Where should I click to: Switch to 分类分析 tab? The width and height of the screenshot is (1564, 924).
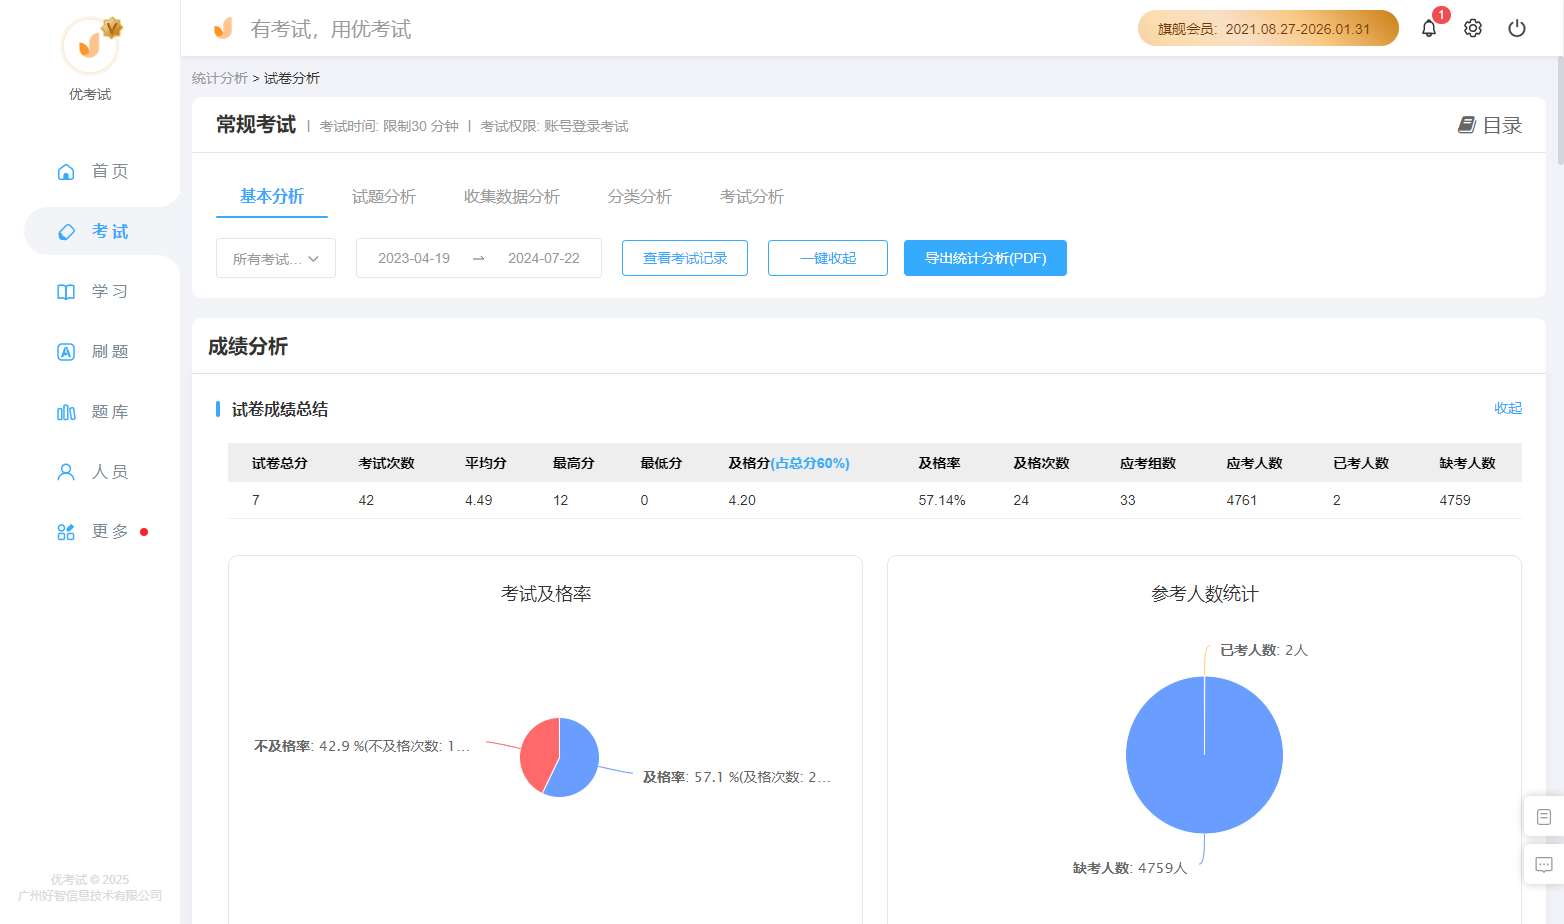coord(640,197)
